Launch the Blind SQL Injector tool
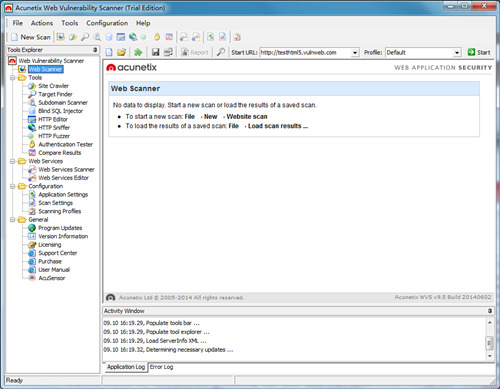Viewport: 500px width, 389px height. pyautogui.click(x=60, y=111)
